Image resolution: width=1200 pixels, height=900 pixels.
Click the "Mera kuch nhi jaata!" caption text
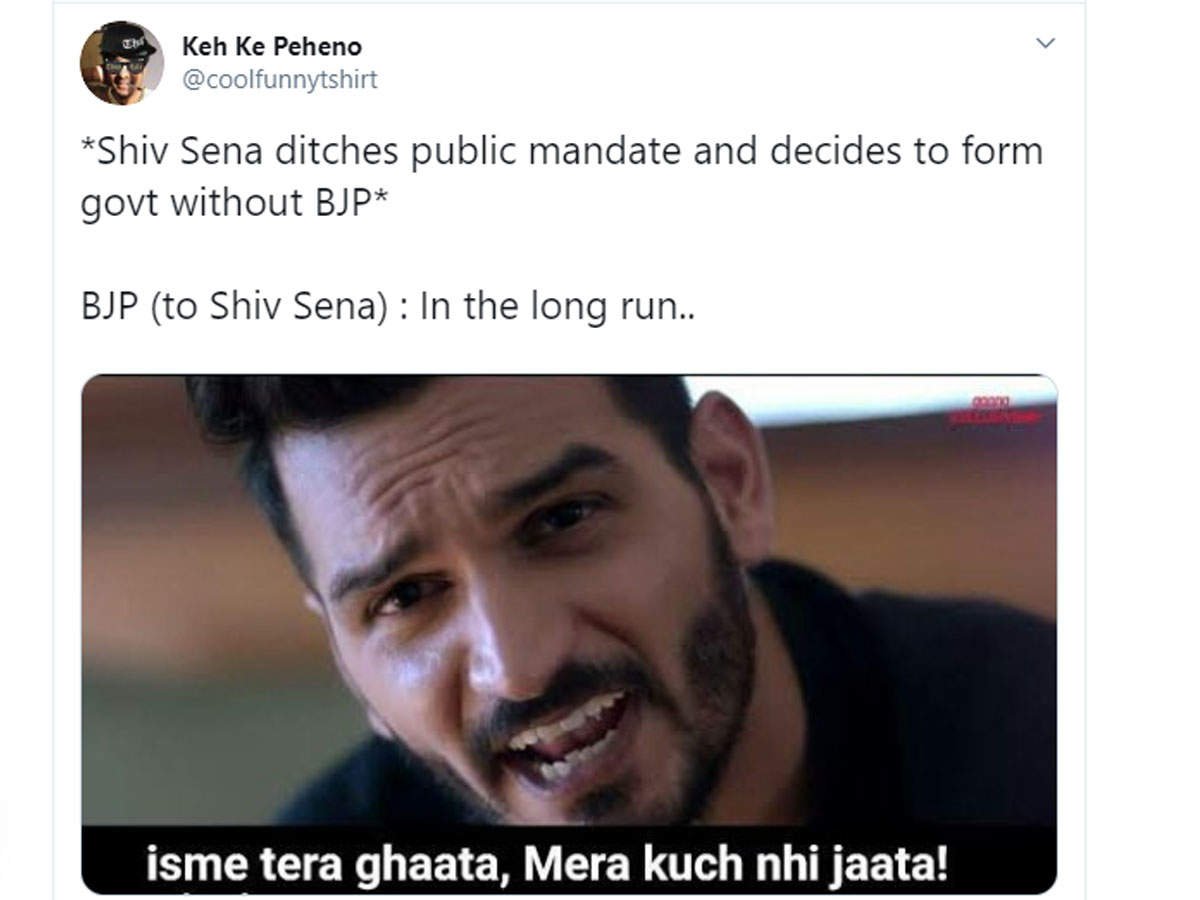tap(734, 864)
